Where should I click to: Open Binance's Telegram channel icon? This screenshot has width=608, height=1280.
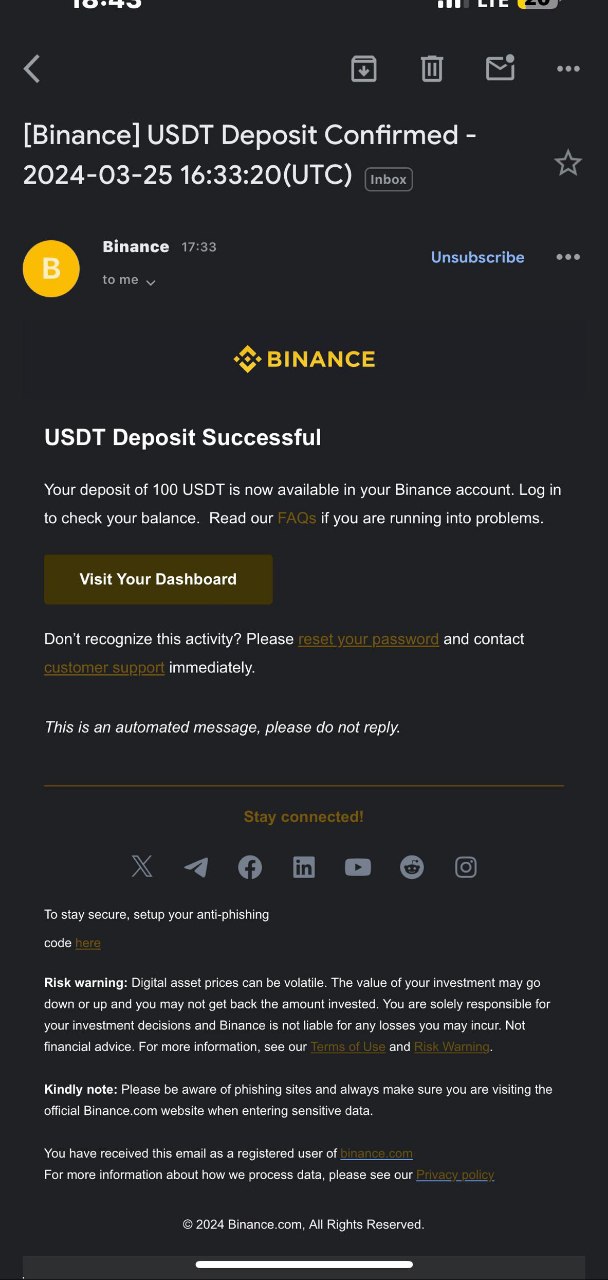pos(196,867)
